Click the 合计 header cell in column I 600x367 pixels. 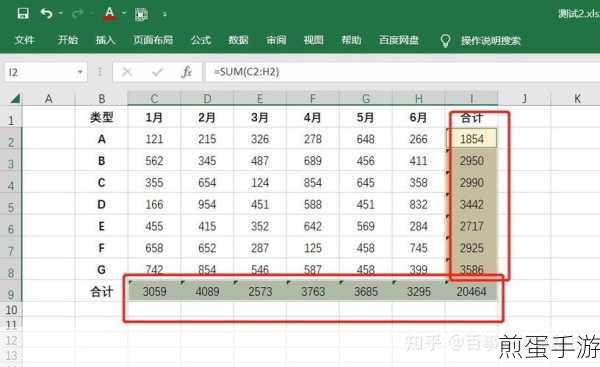pos(471,117)
